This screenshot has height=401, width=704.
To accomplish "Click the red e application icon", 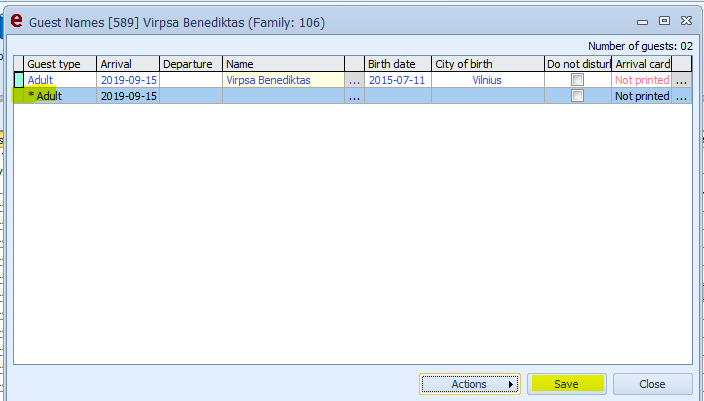I will pyautogui.click(x=17, y=20).
